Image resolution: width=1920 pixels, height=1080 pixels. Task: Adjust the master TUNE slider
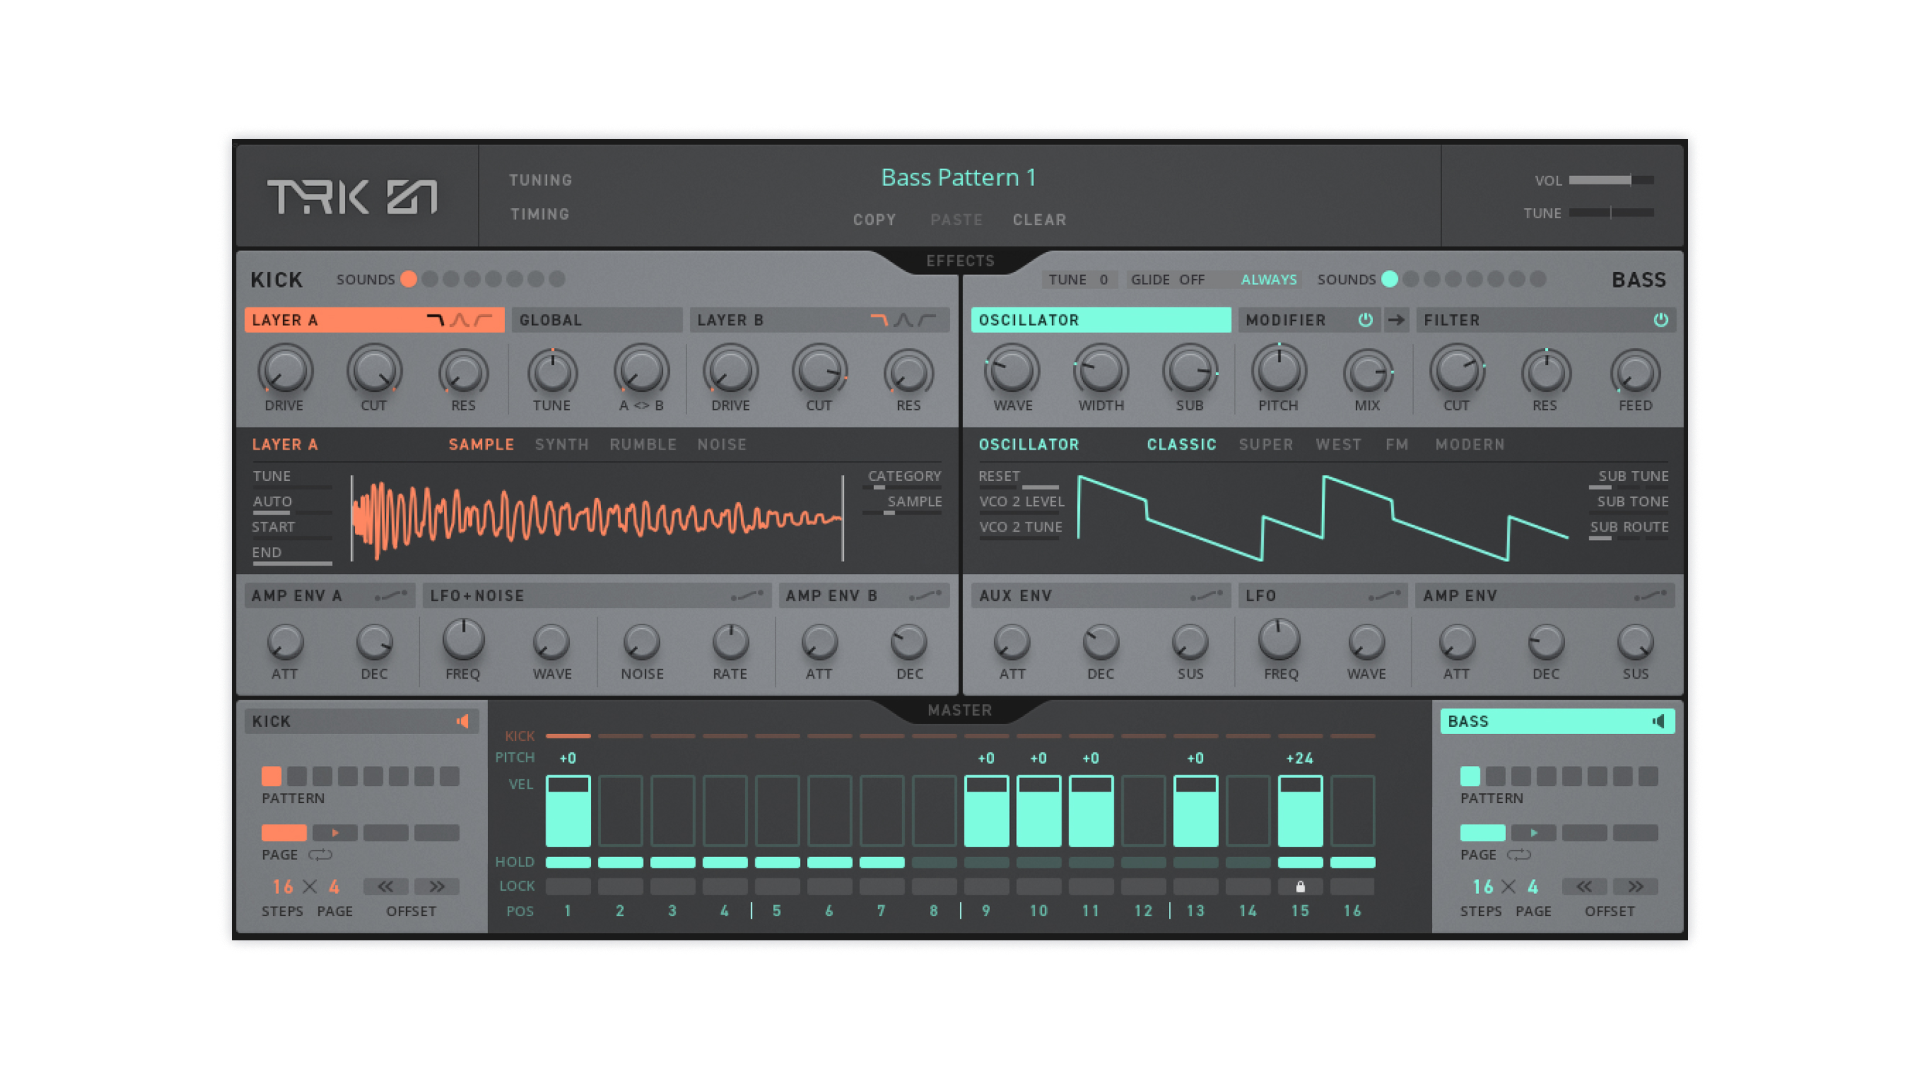(1611, 213)
